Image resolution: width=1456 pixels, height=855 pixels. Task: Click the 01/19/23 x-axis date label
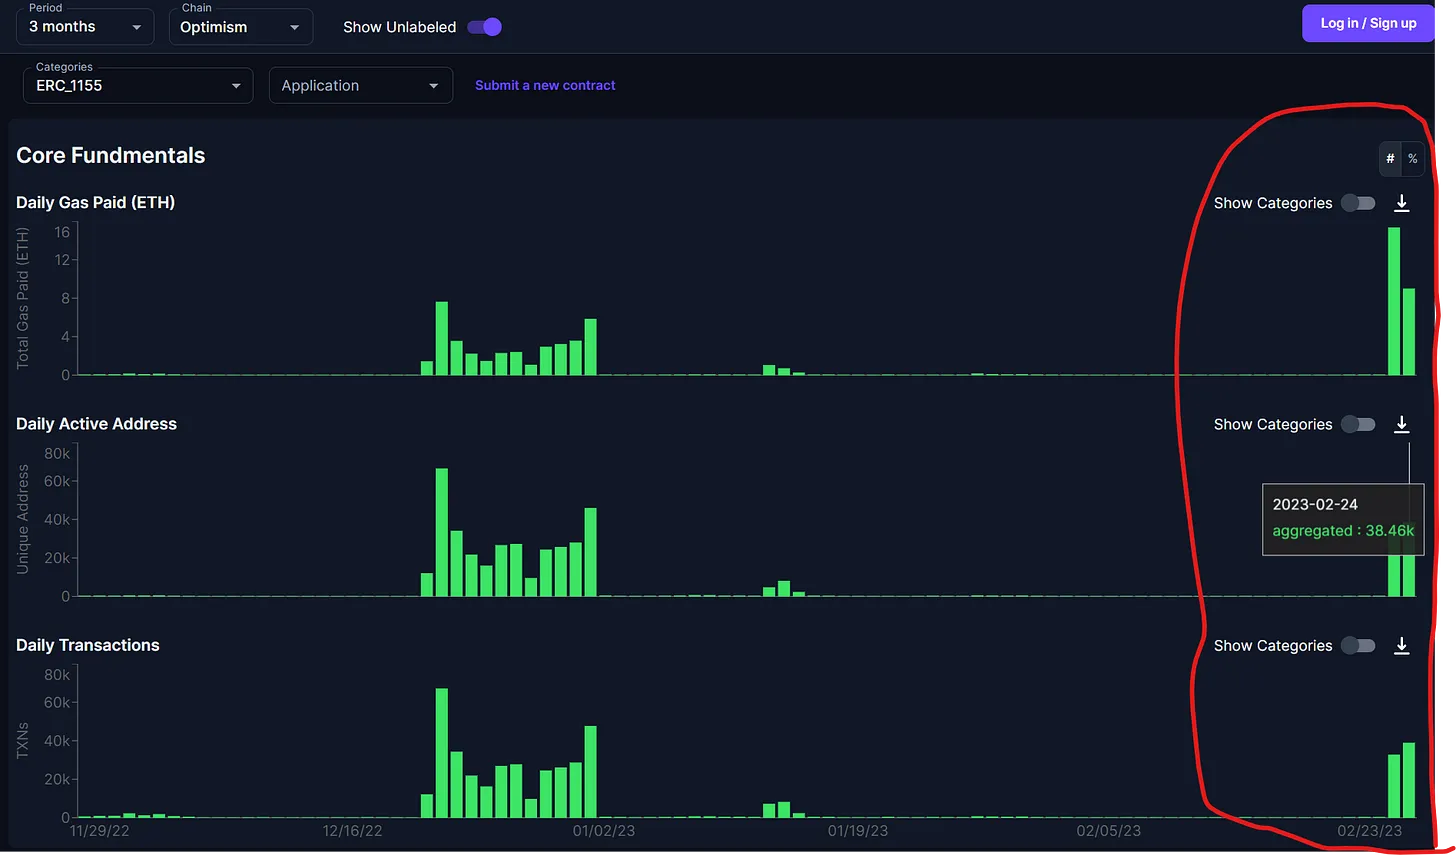[858, 831]
